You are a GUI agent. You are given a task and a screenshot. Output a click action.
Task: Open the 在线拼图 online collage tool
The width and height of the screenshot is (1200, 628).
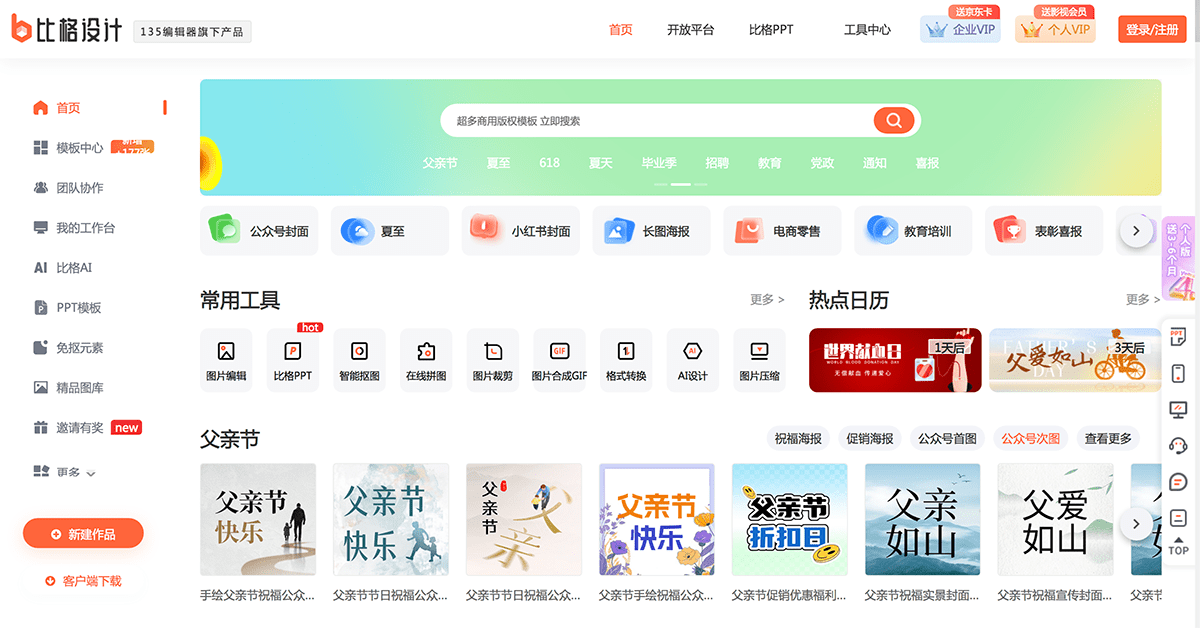[426, 359]
